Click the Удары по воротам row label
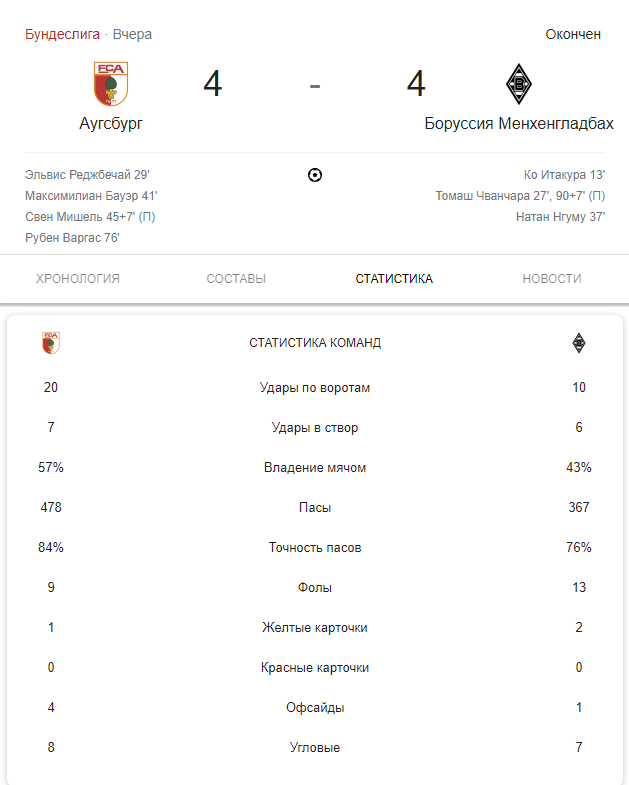 315,388
